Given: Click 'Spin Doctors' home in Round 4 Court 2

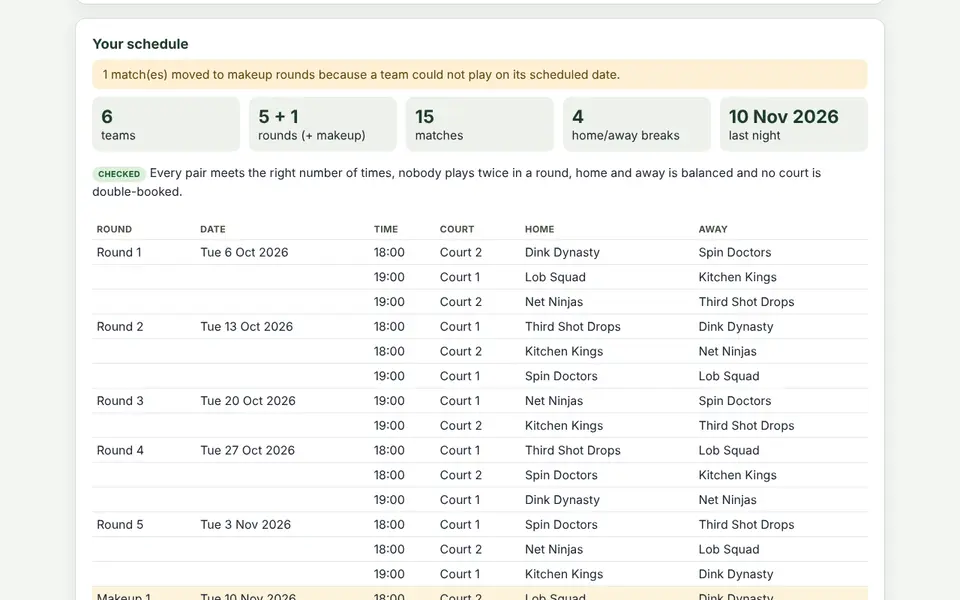Looking at the screenshot, I should [x=561, y=475].
